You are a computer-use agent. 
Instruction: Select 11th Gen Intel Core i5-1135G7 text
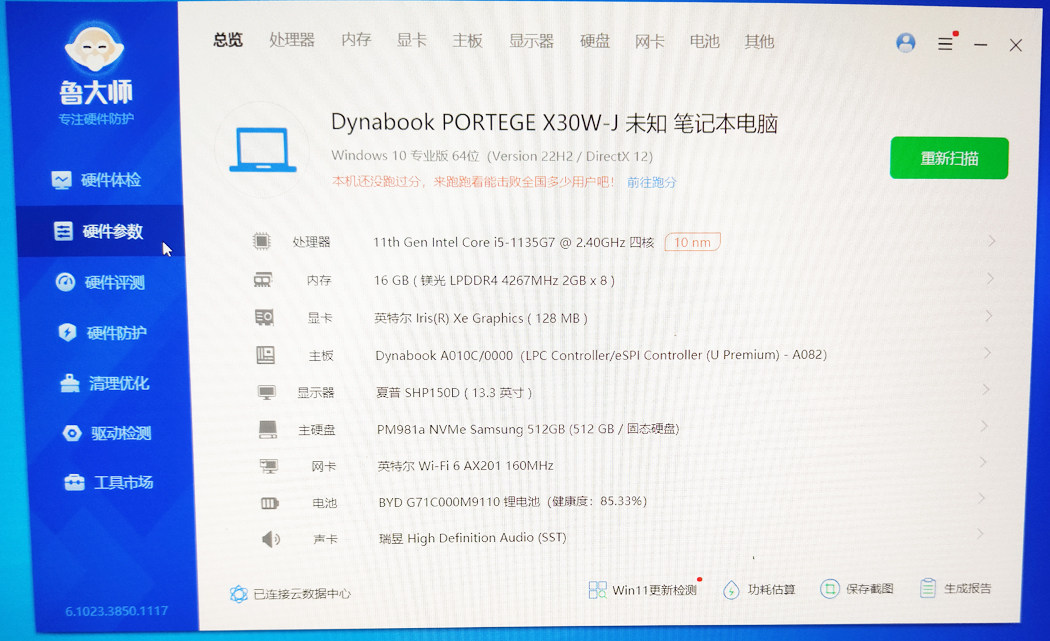pos(513,242)
